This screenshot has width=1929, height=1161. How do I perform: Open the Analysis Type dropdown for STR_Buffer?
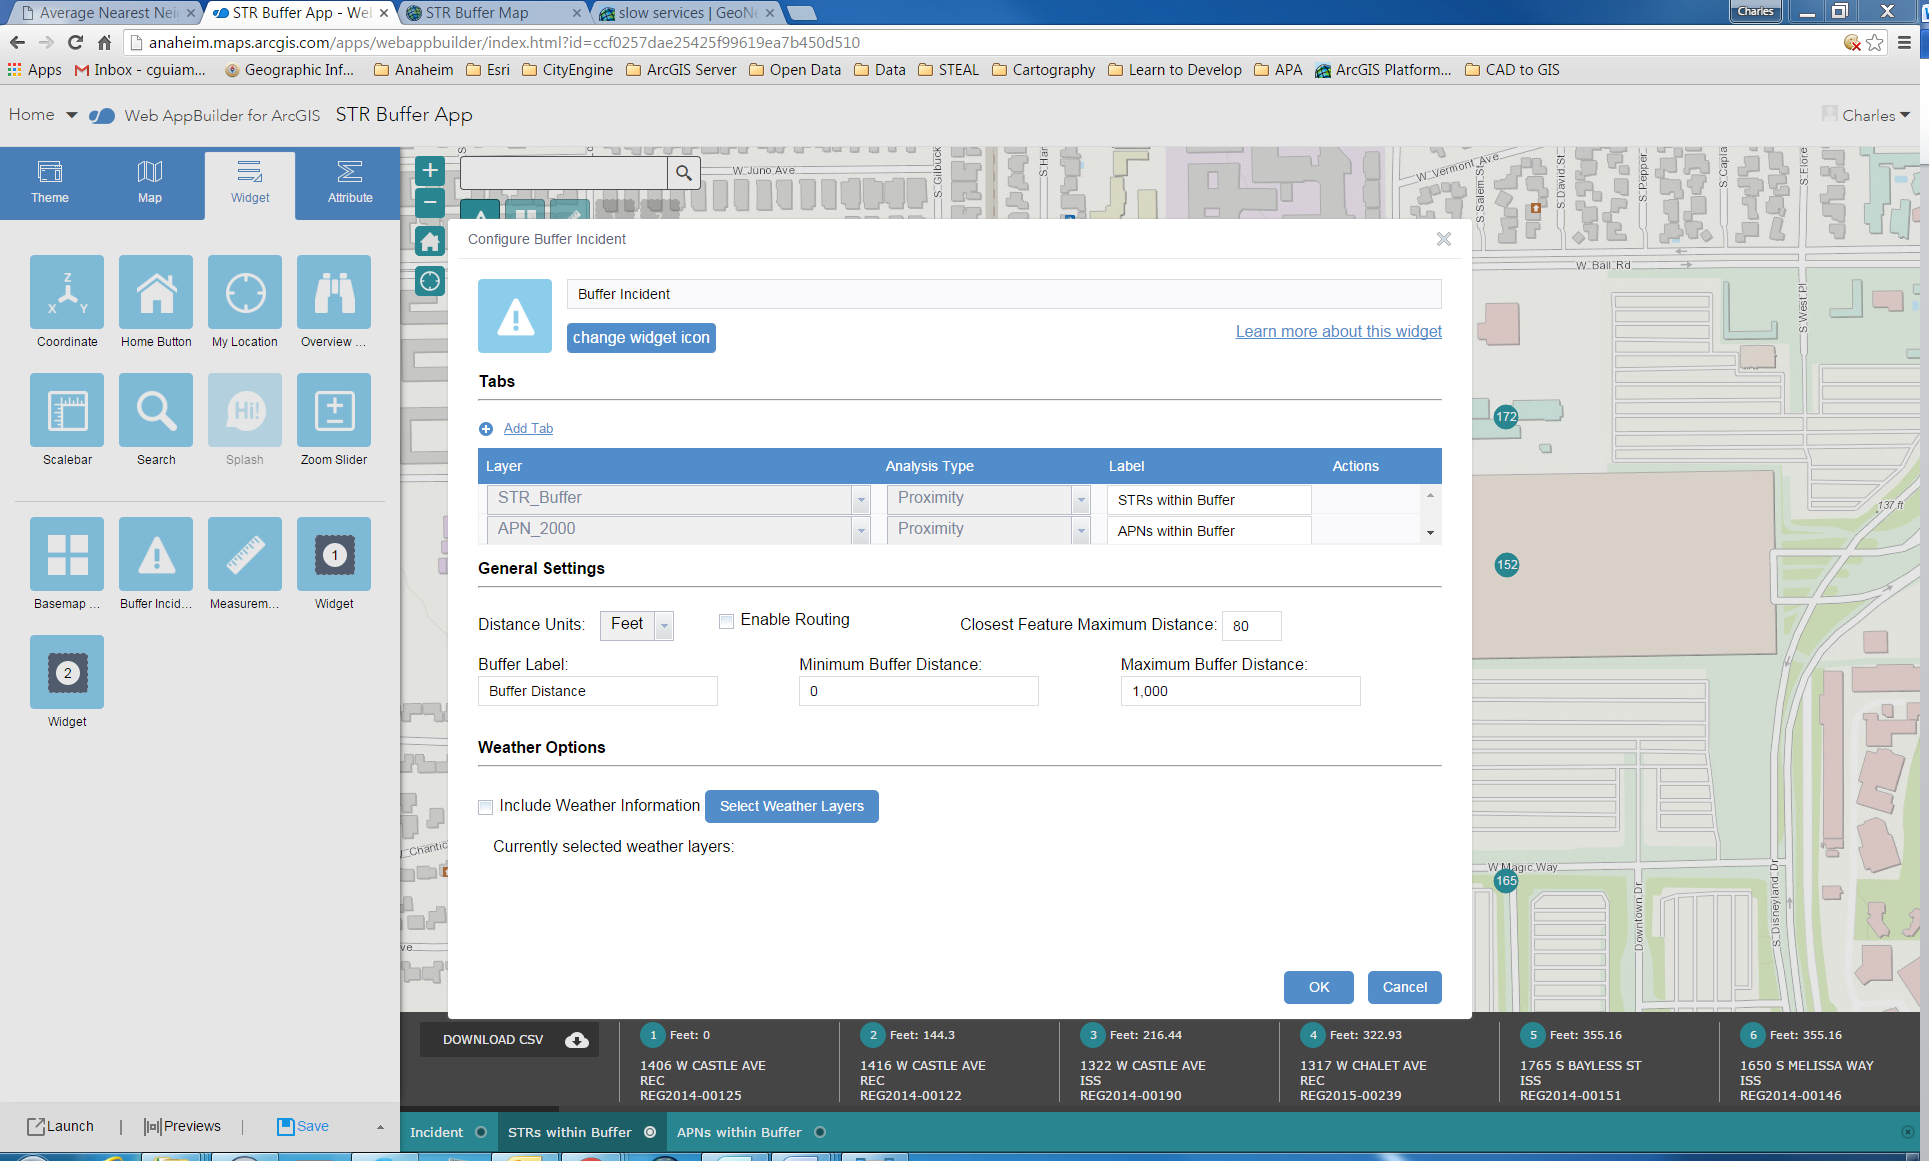1081,499
